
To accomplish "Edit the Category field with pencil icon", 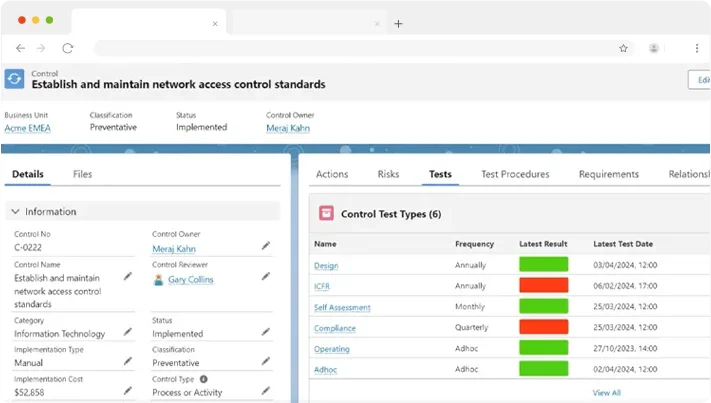I will pyautogui.click(x=127, y=332).
